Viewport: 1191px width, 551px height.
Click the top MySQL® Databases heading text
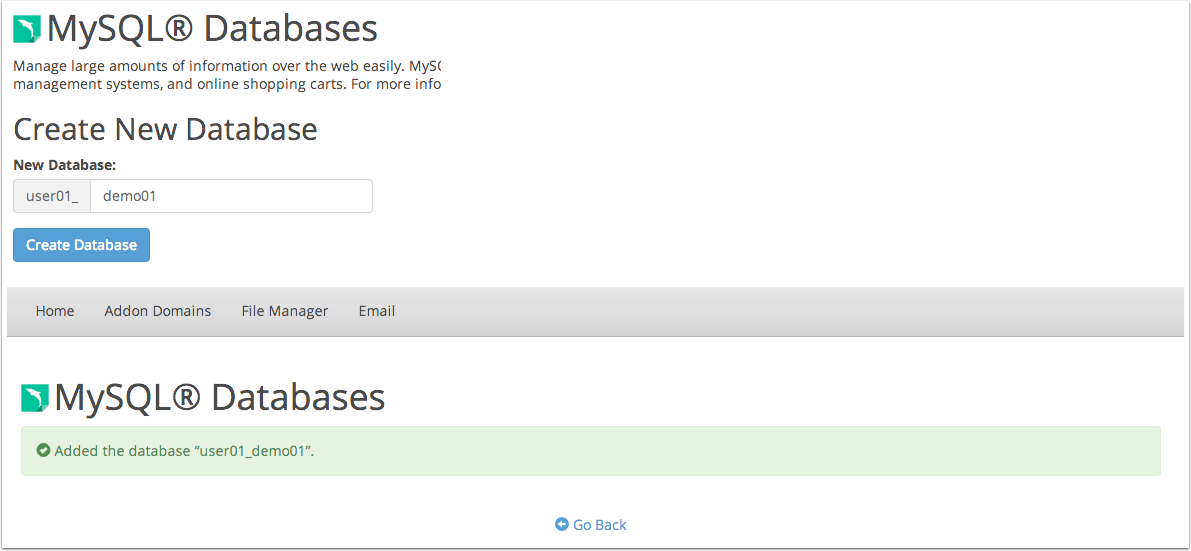pyautogui.click(x=212, y=29)
